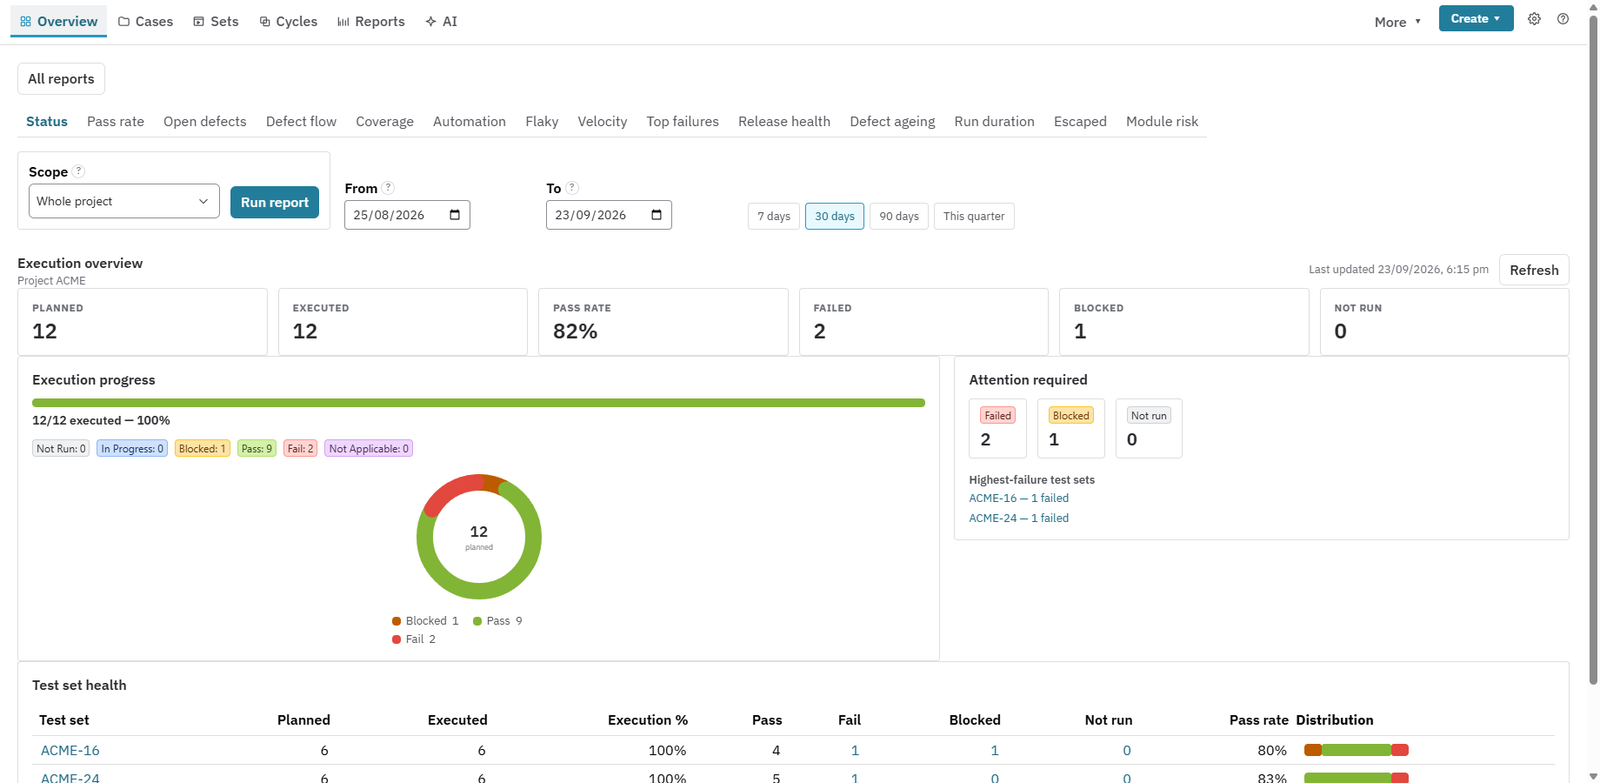Select the Status report tab

click(x=47, y=121)
